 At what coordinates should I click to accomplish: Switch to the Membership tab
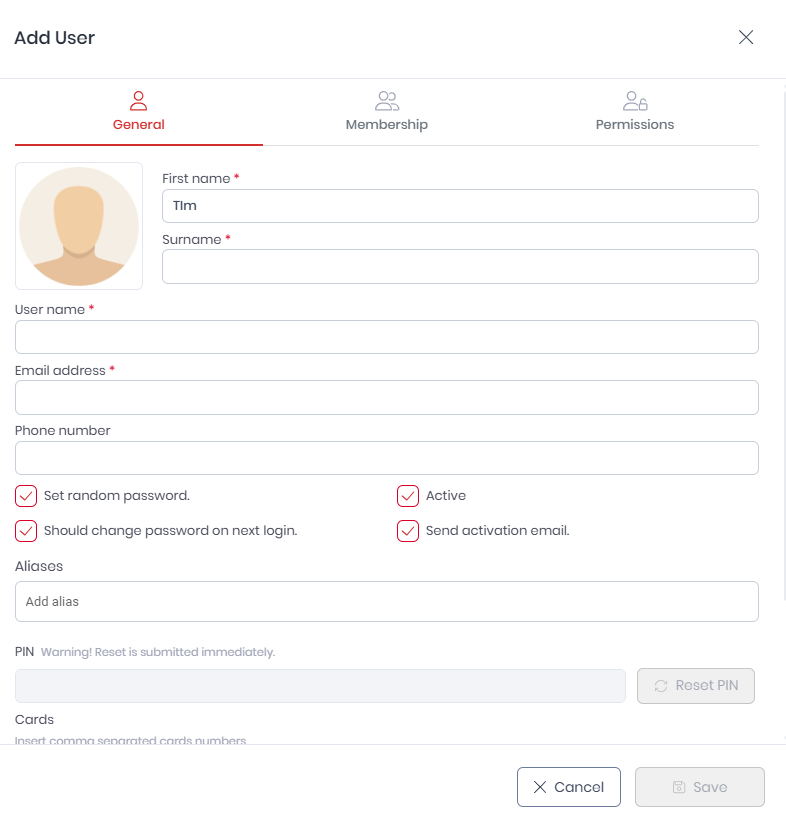click(387, 112)
